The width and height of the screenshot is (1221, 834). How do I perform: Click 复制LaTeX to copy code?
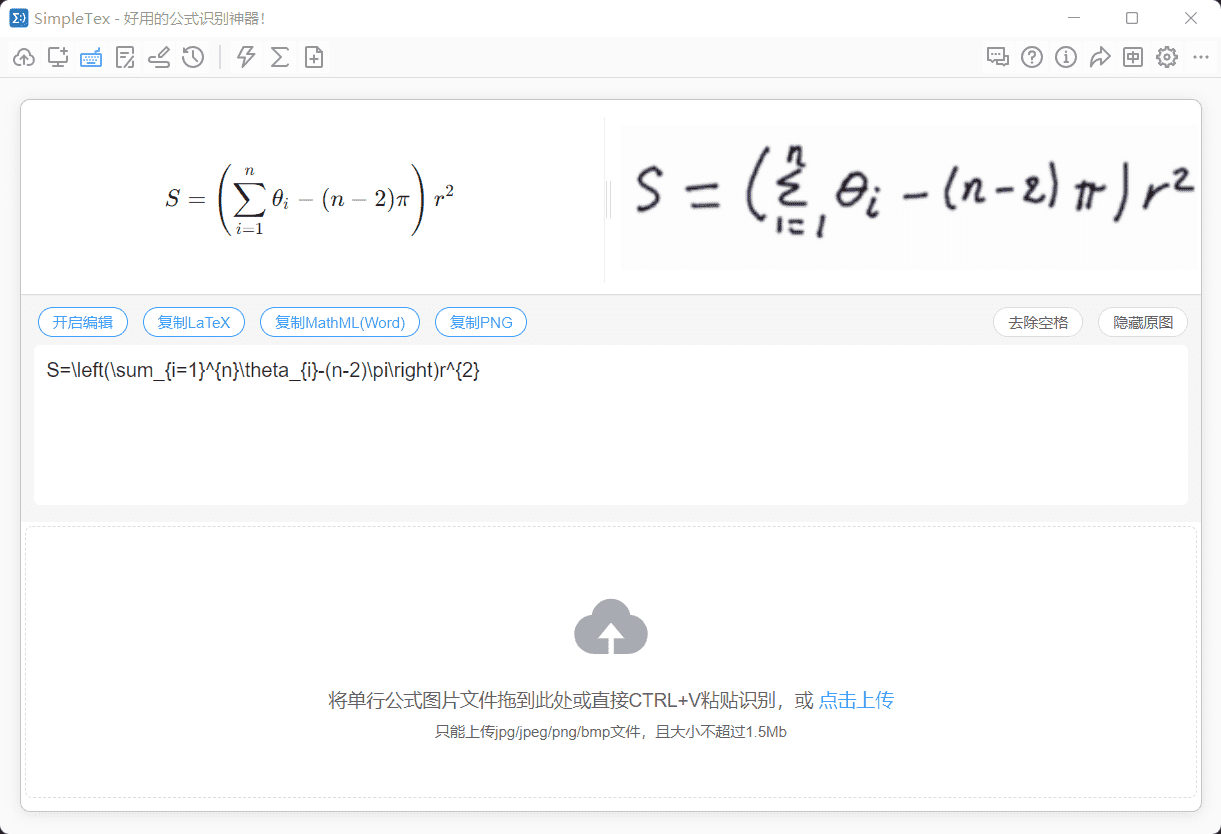[194, 322]
